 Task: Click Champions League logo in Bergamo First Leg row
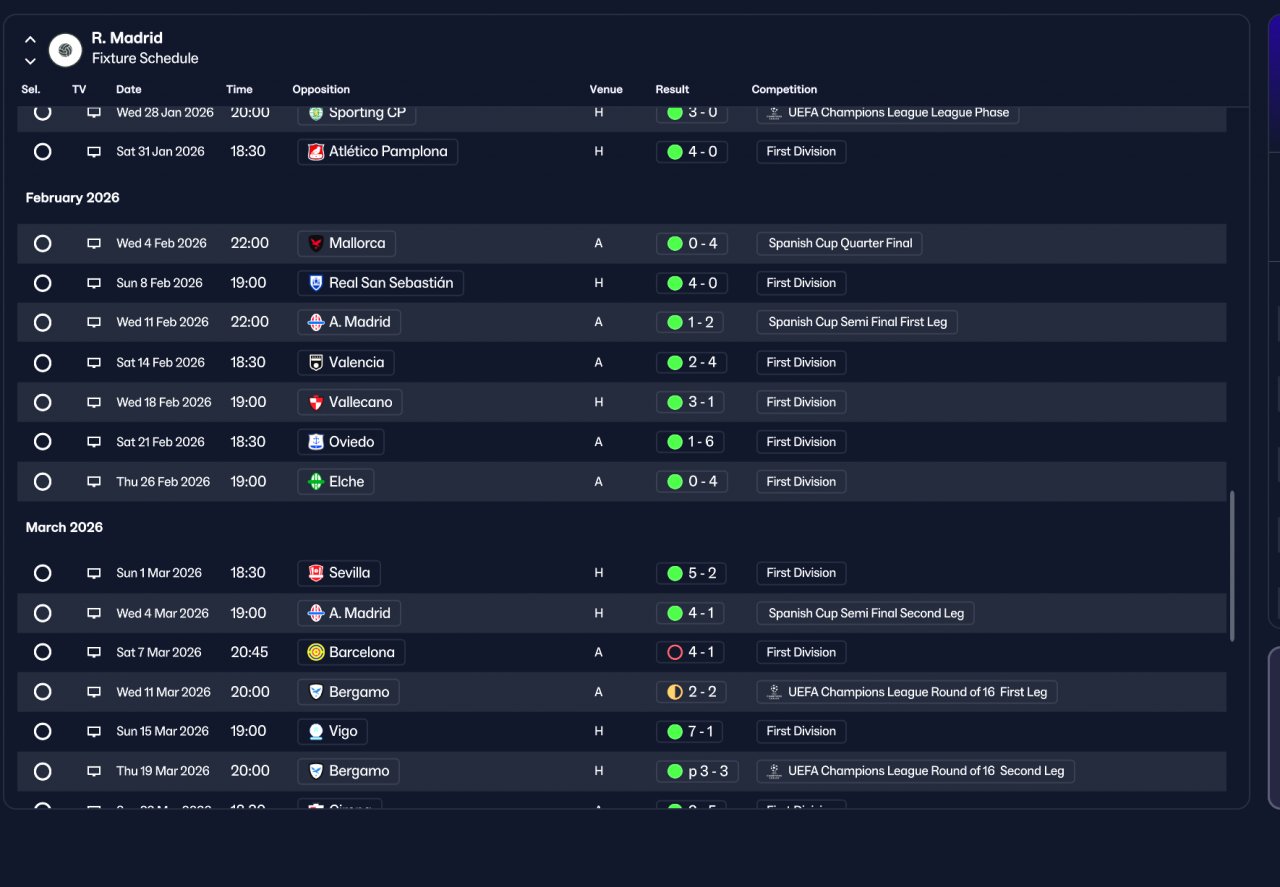tap(774, 692)
